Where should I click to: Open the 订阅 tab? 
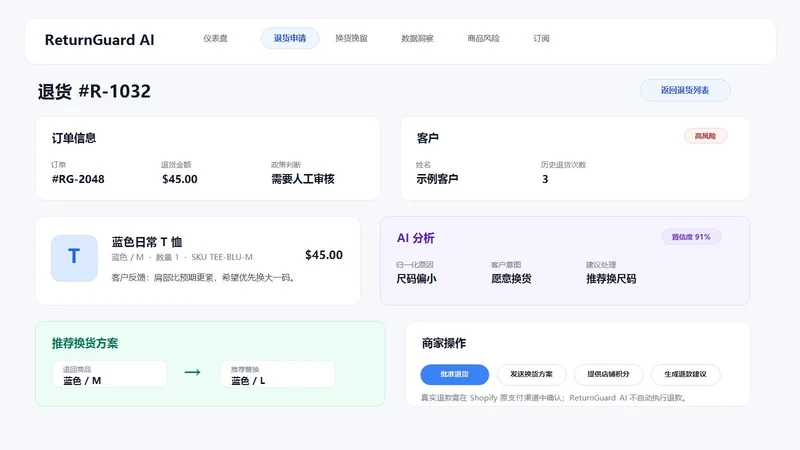click(x=541, y=38)
